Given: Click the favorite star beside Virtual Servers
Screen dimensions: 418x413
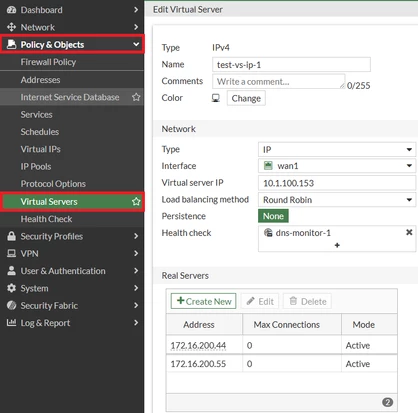Looking at the screenshot, I should click(x=136, y=201).
